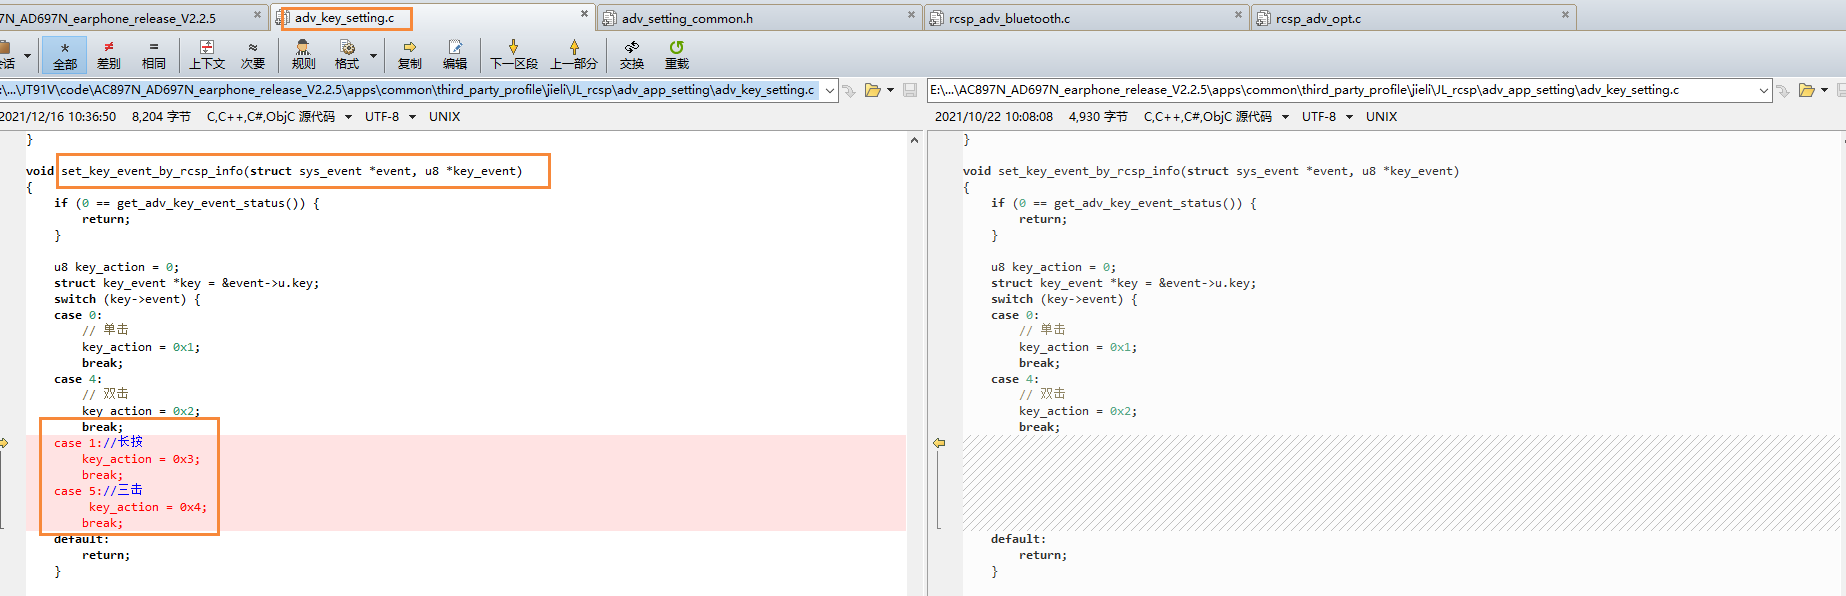Click the yellow copy-to-right arrow in left gutter
The height and width of the screenshot is (596, 1846).
coord(4,442)
